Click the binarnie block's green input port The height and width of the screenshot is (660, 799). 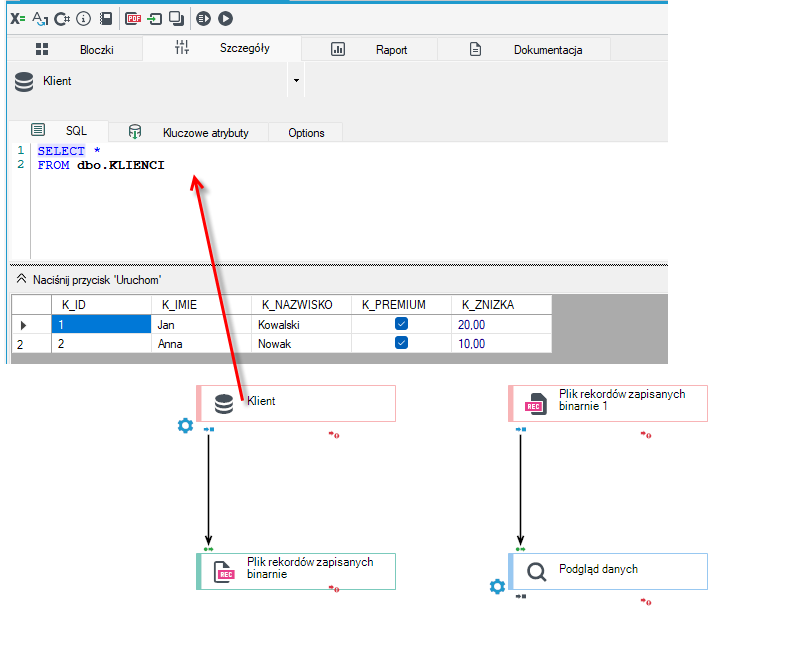[x=208, y=549]
